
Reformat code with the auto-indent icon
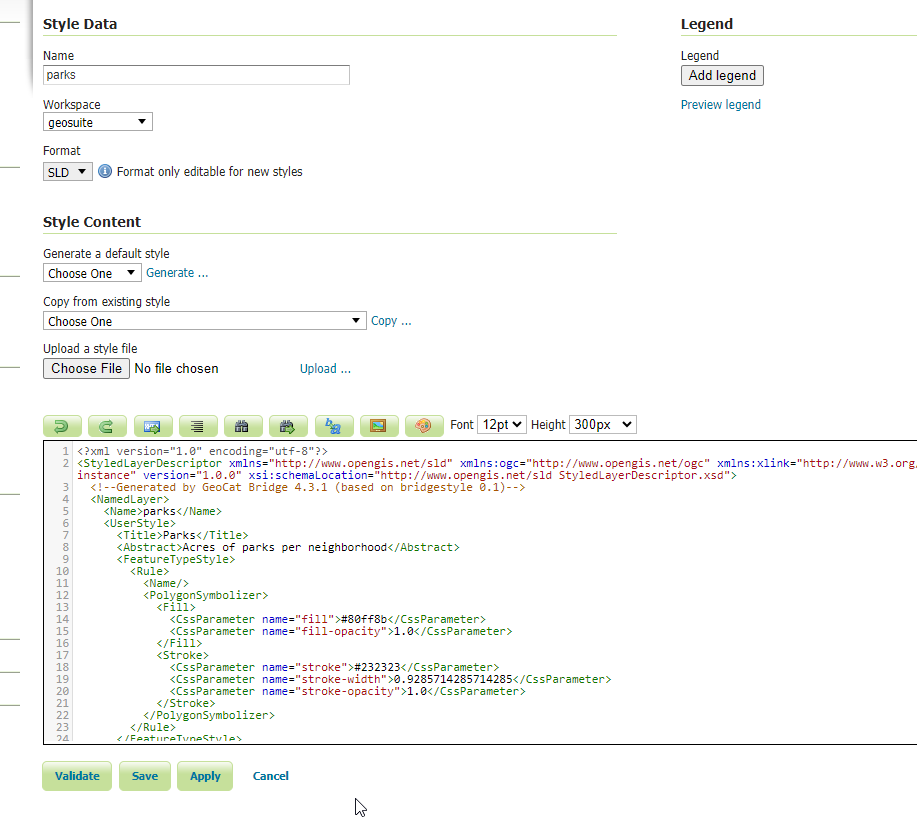198,426
